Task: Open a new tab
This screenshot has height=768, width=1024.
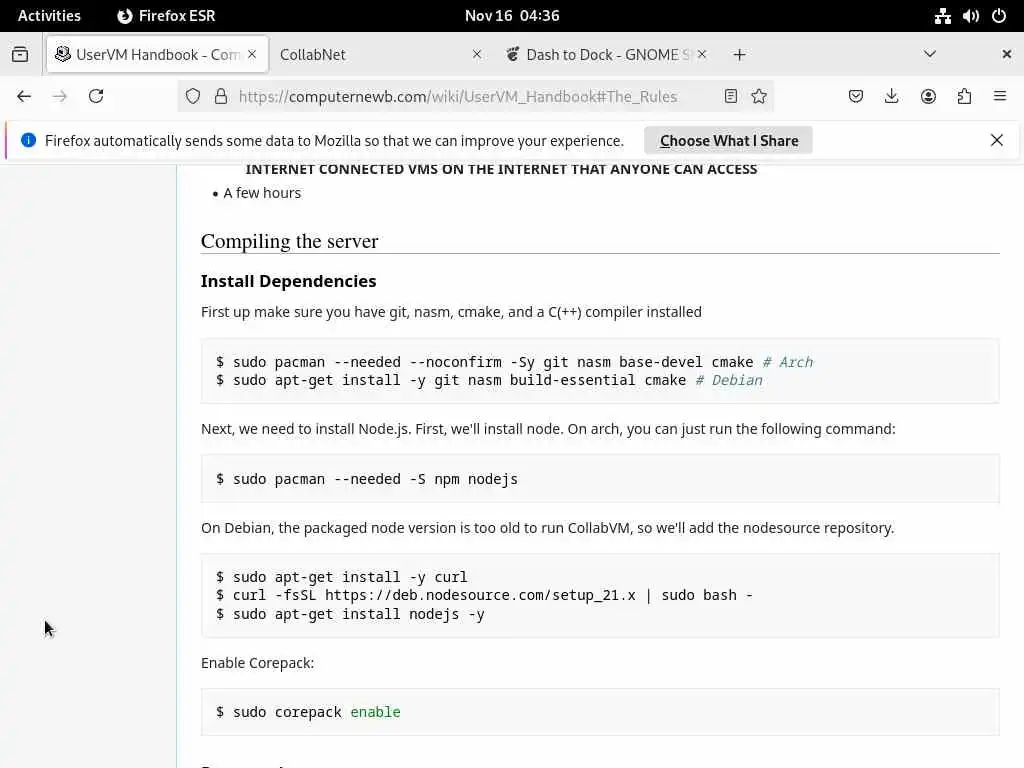Action: coord(739,54)
